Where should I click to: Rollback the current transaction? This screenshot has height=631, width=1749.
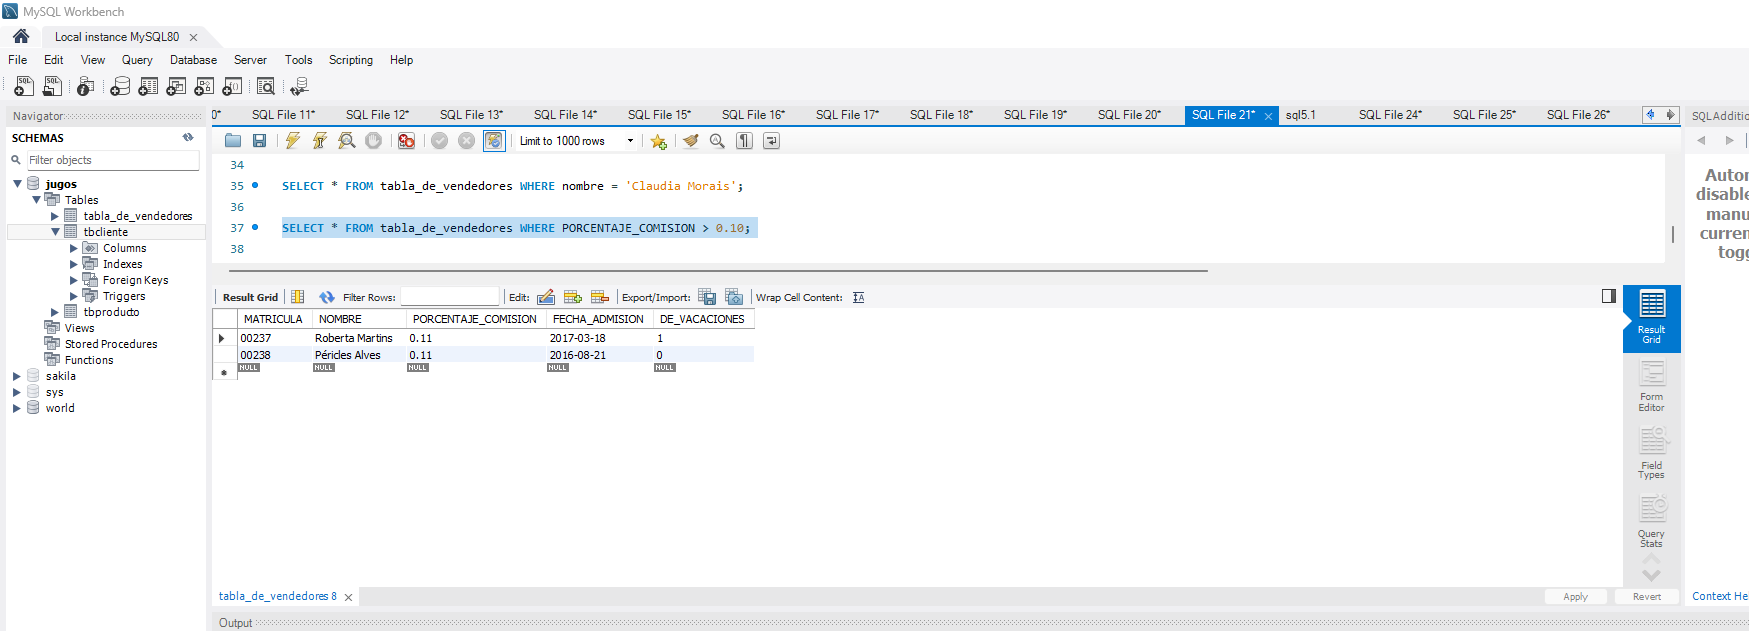466,141
